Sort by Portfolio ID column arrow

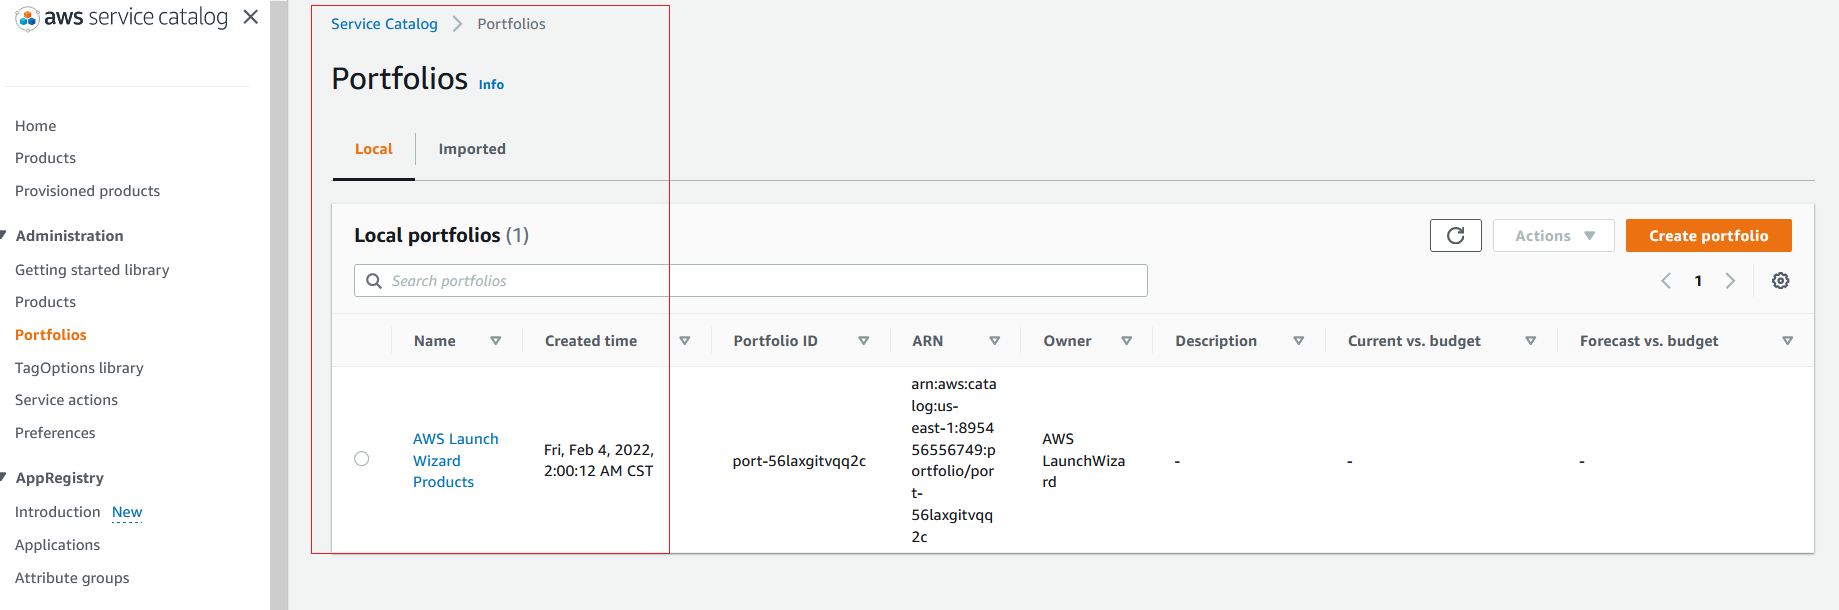click(863, 341)
